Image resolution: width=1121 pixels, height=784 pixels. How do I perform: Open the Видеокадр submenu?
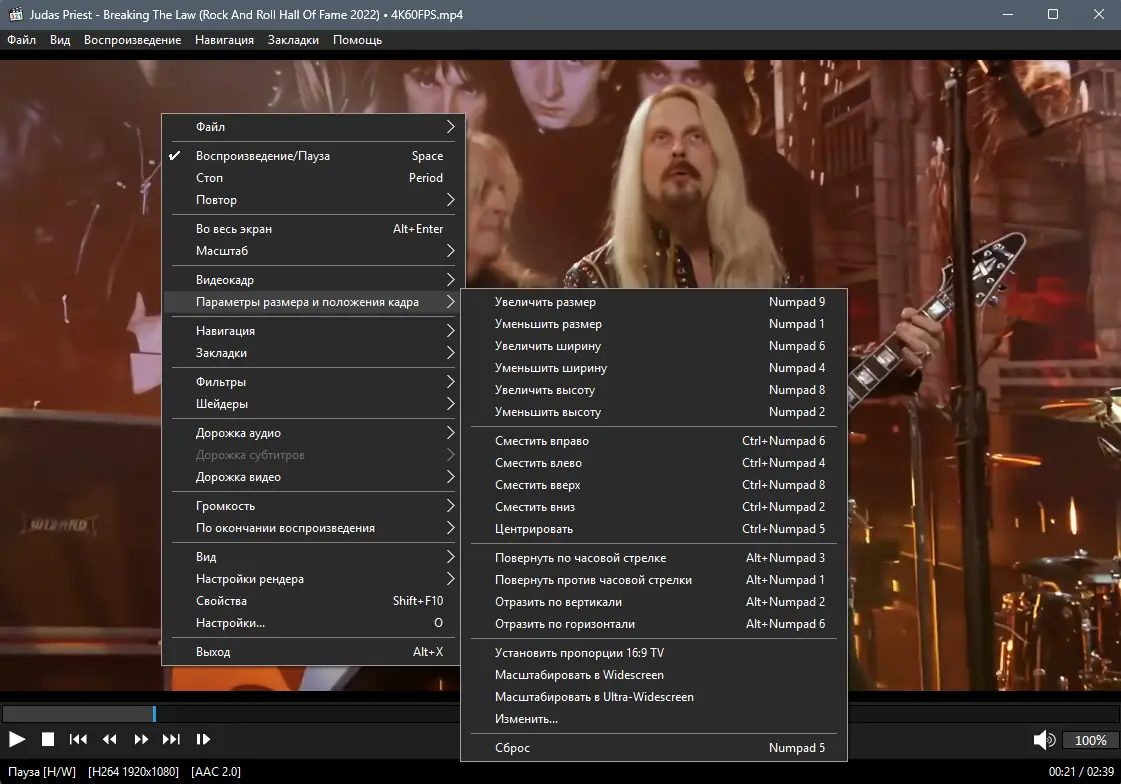[x=225, y=279]
